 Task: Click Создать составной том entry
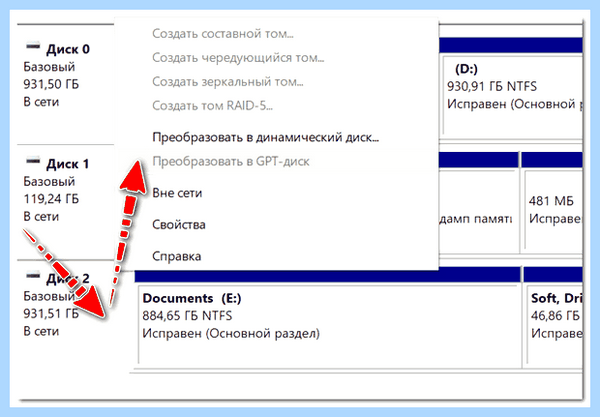tap(223, 34)
